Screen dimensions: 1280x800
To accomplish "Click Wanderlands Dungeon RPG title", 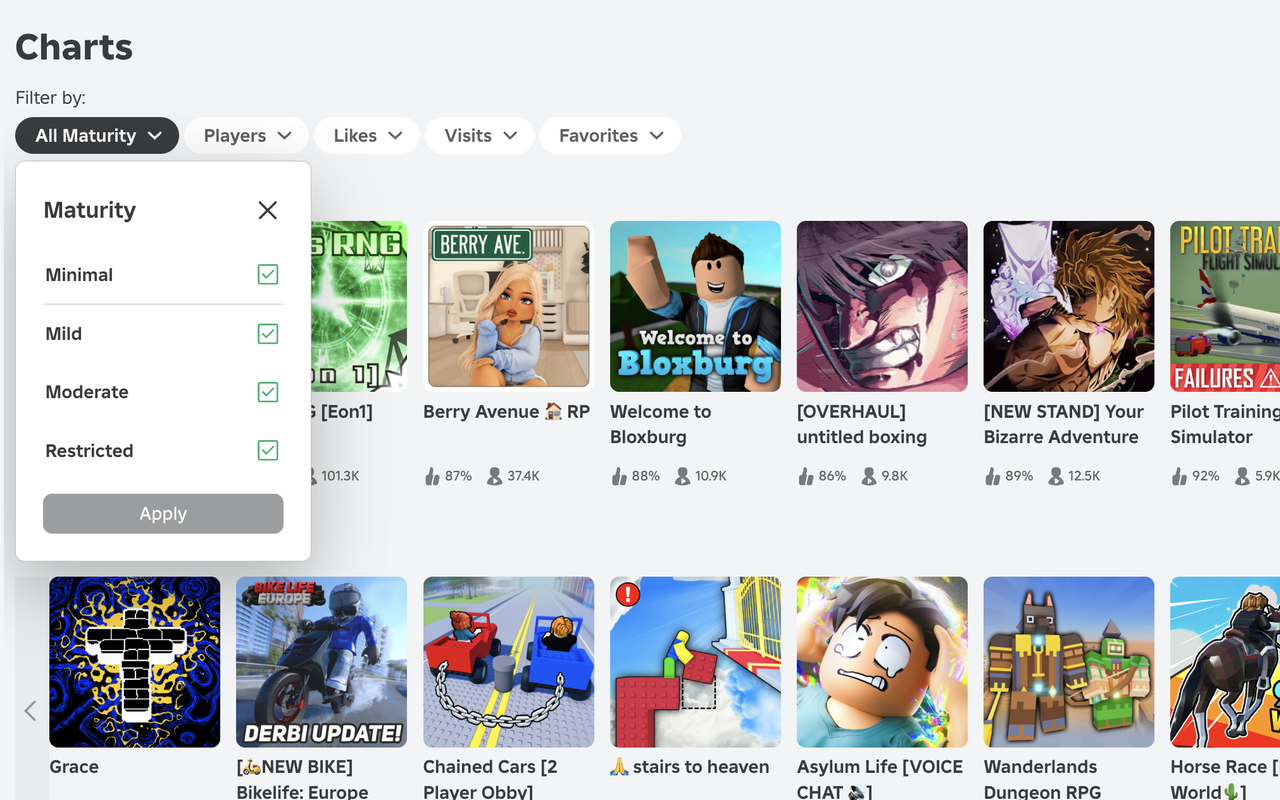I will 1043,779.
